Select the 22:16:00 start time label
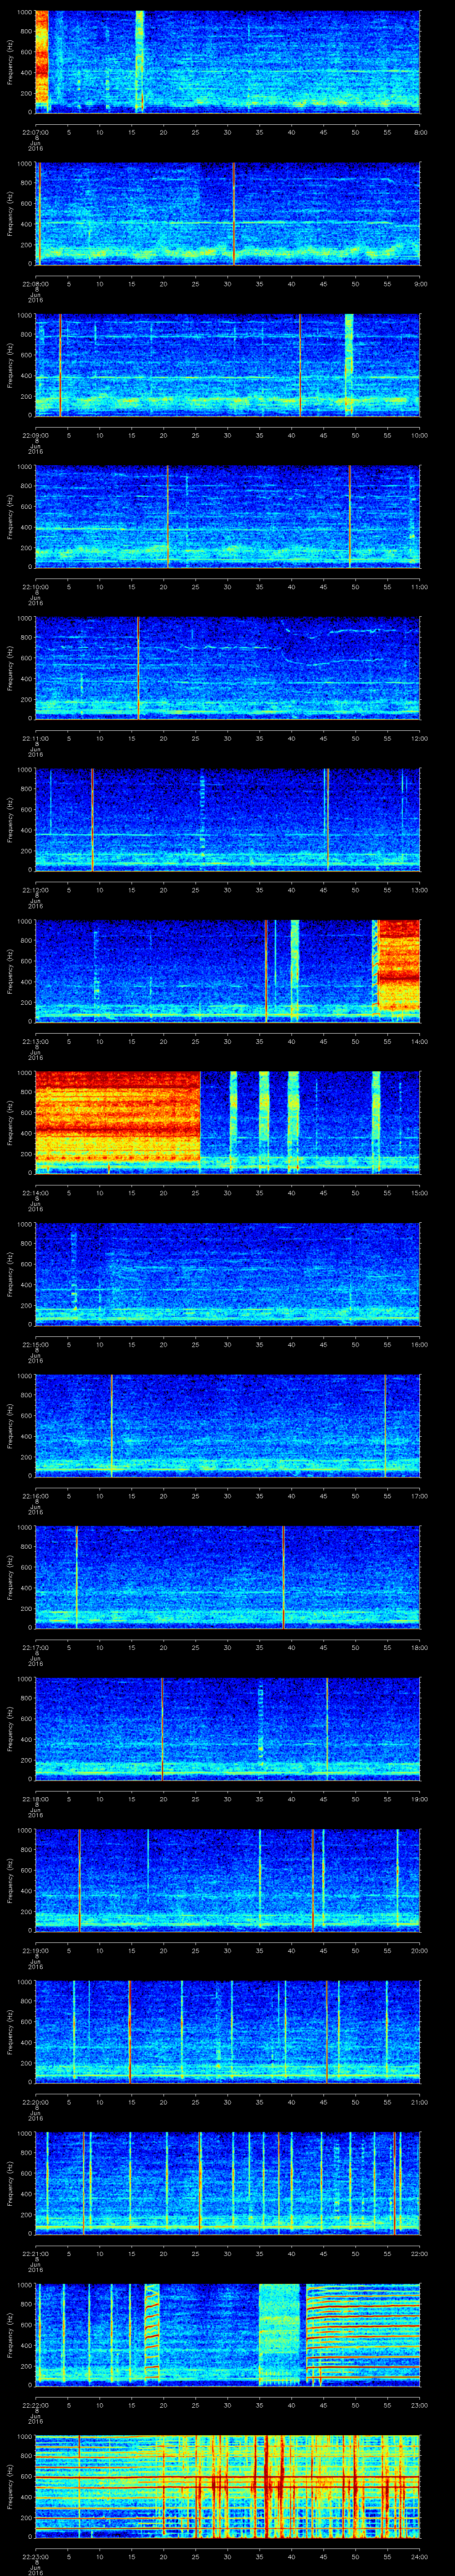Screen dimensions: 455x2576 35,1496
